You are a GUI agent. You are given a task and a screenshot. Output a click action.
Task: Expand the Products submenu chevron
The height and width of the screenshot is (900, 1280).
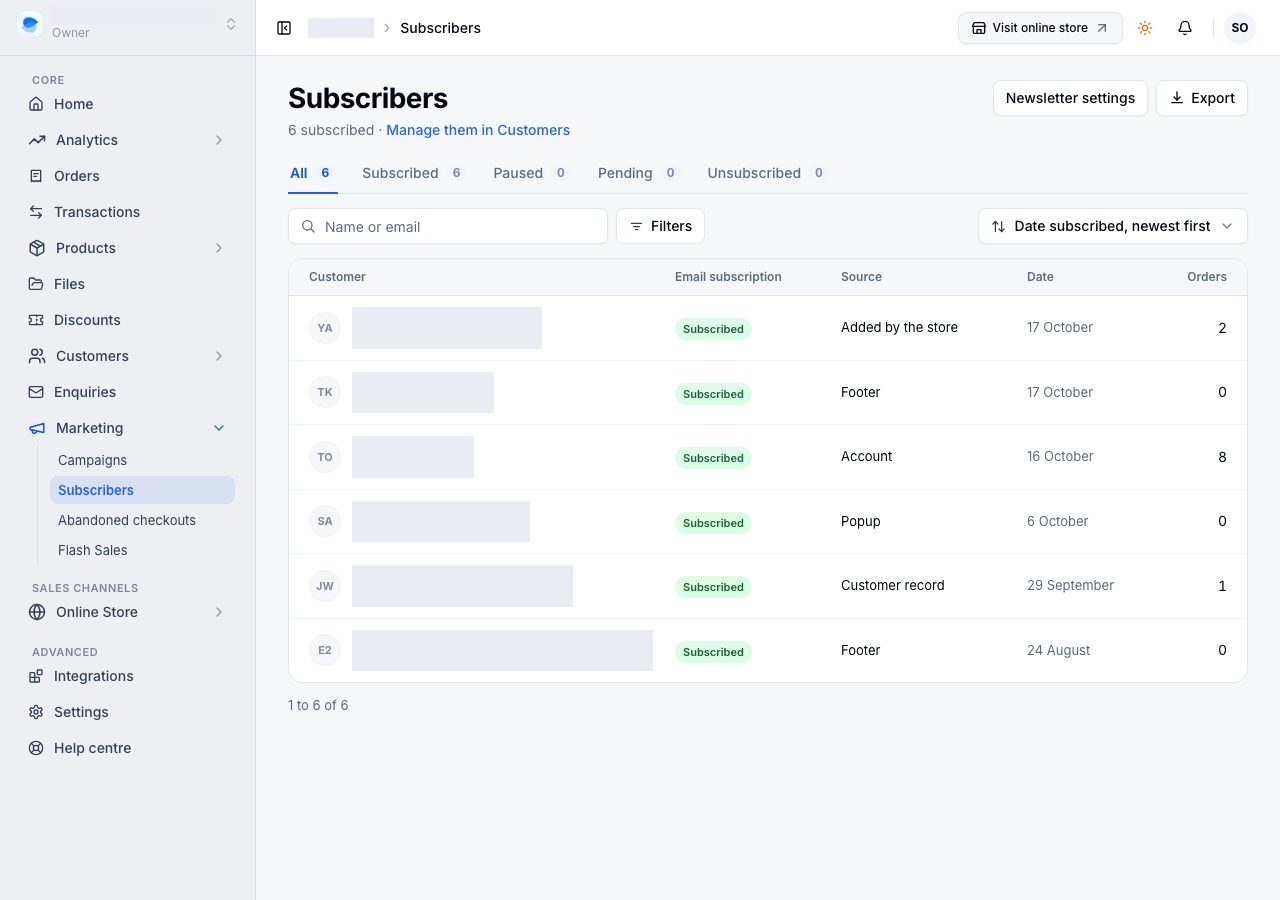[219, 248]
